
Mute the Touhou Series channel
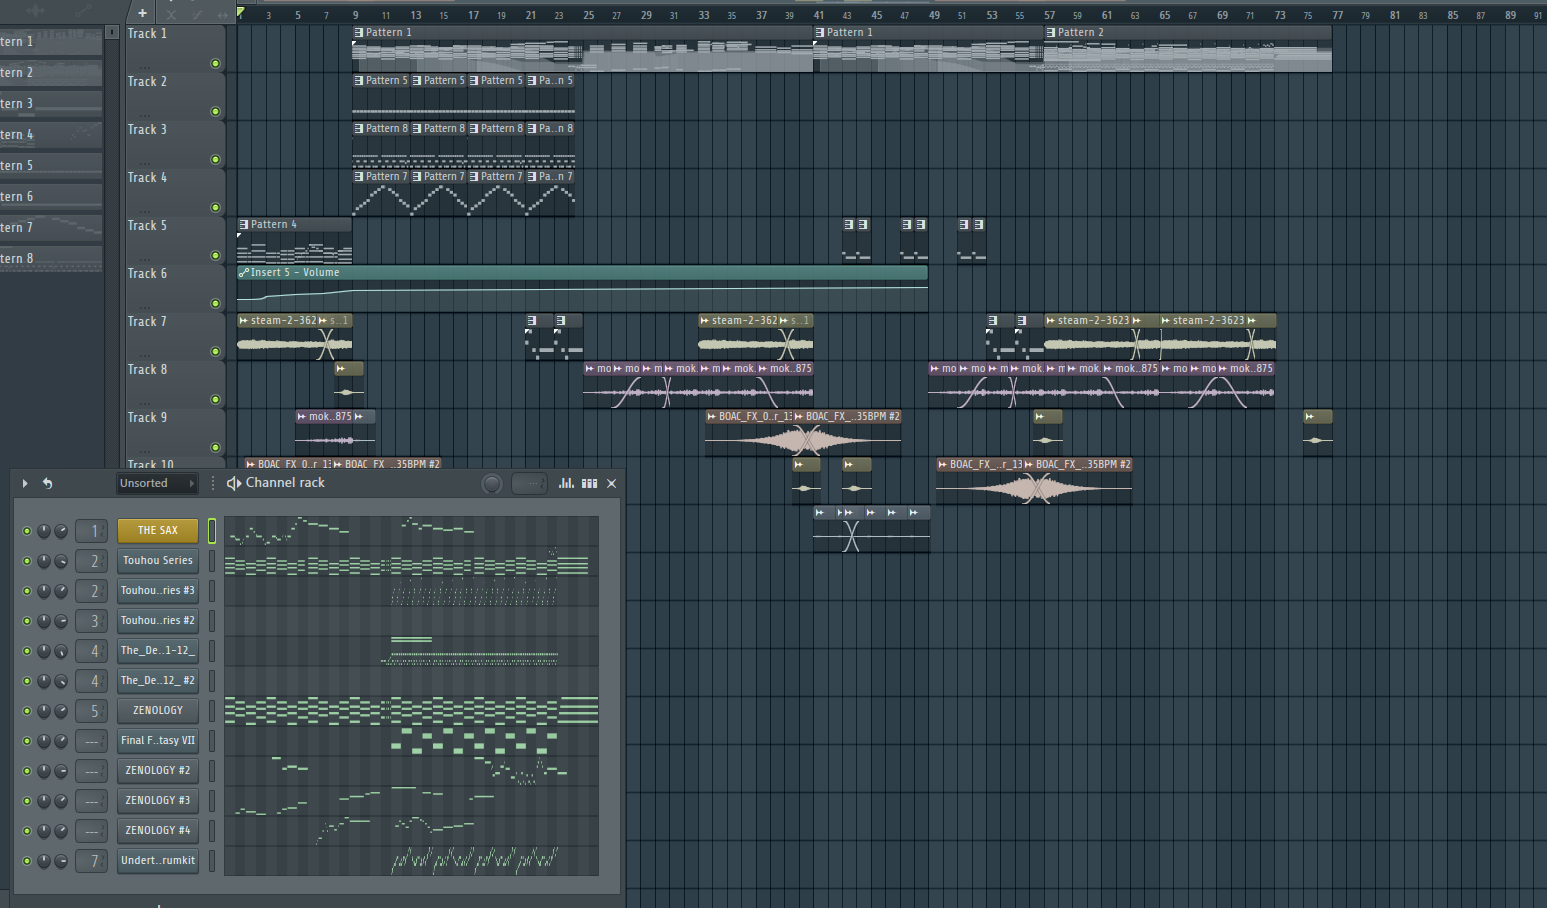point(27,561)
